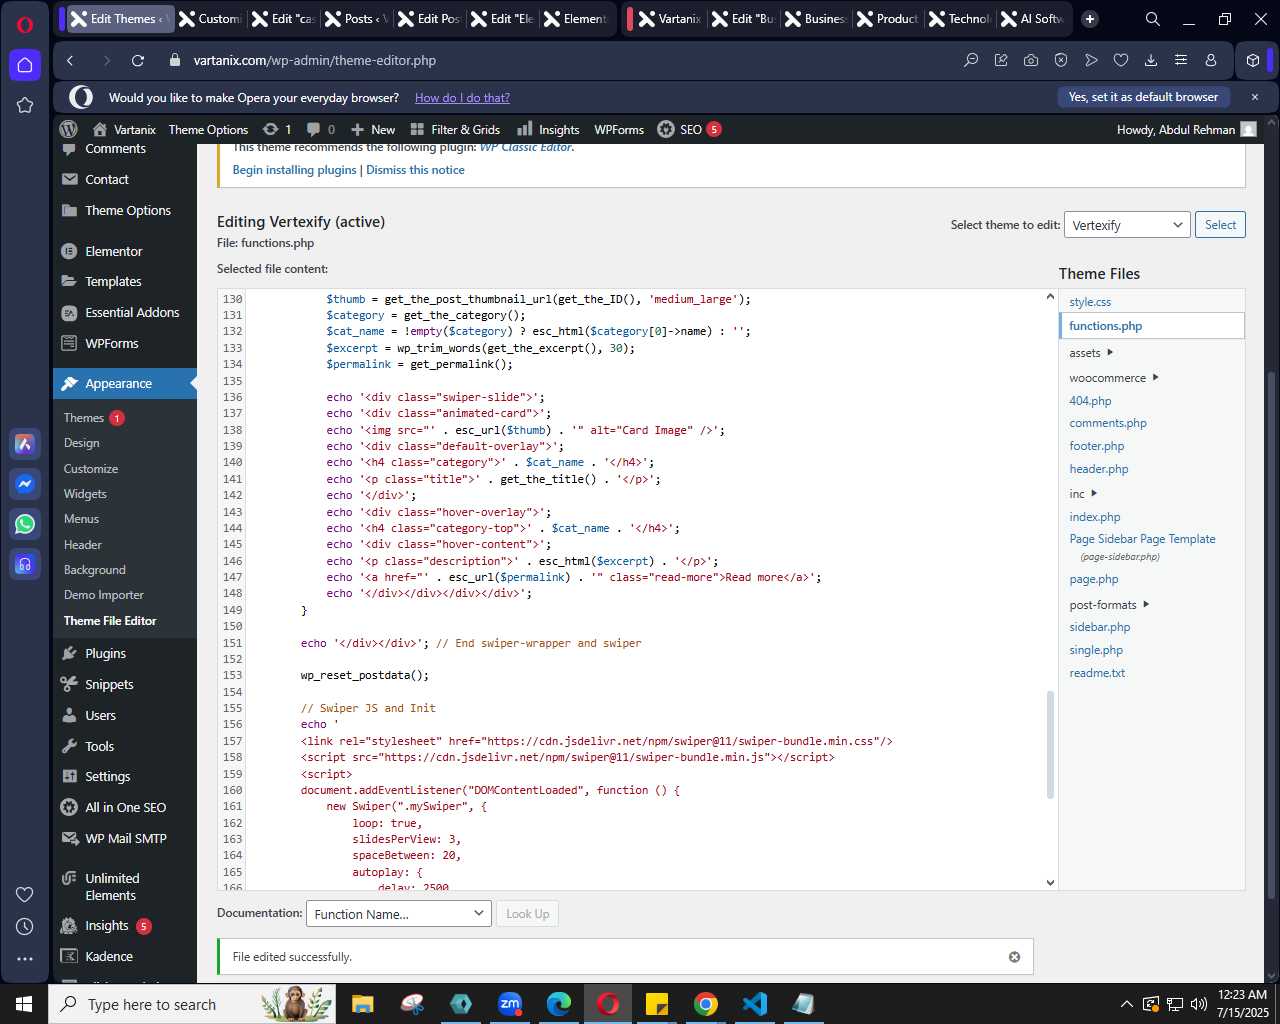Viewport: 1280px width, 1024px height.
Task: Switch to Vartanix browser tab
Action: 668,19
